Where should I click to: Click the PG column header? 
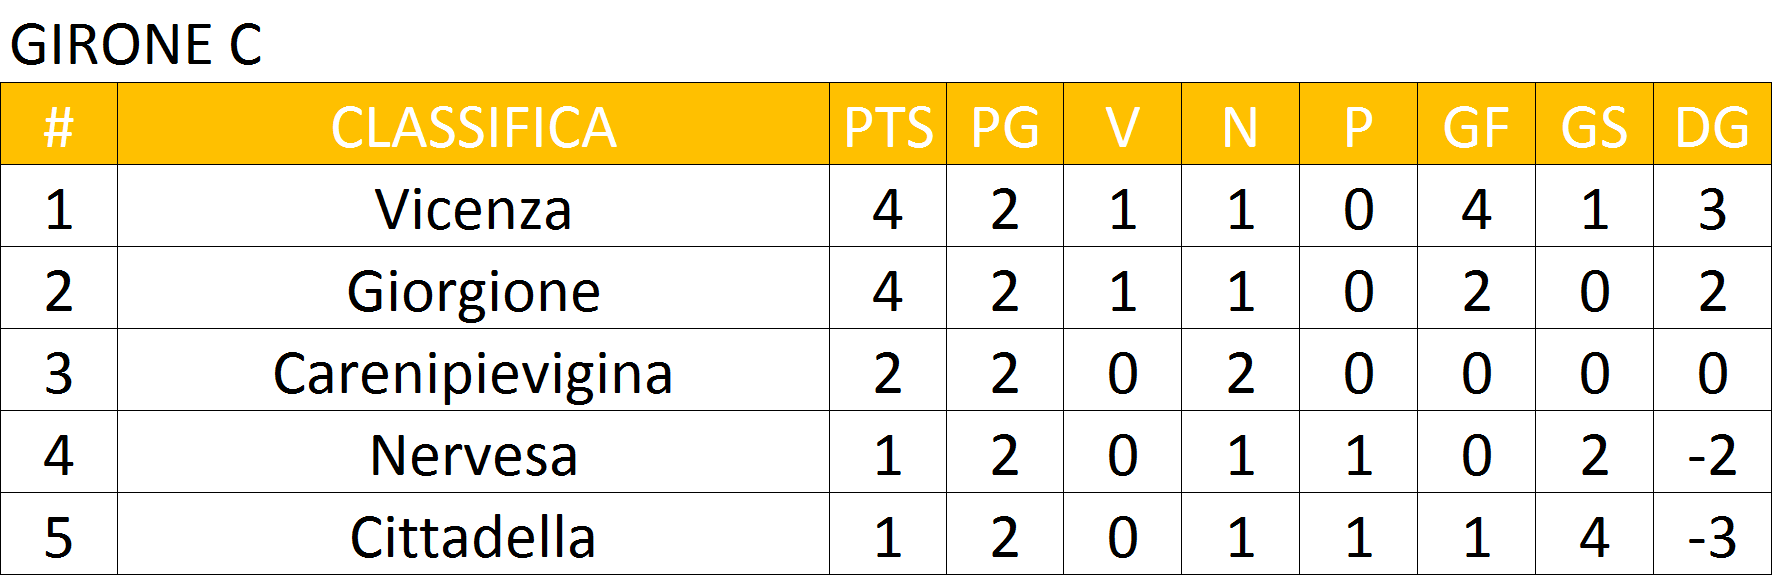click(1005, 125)
